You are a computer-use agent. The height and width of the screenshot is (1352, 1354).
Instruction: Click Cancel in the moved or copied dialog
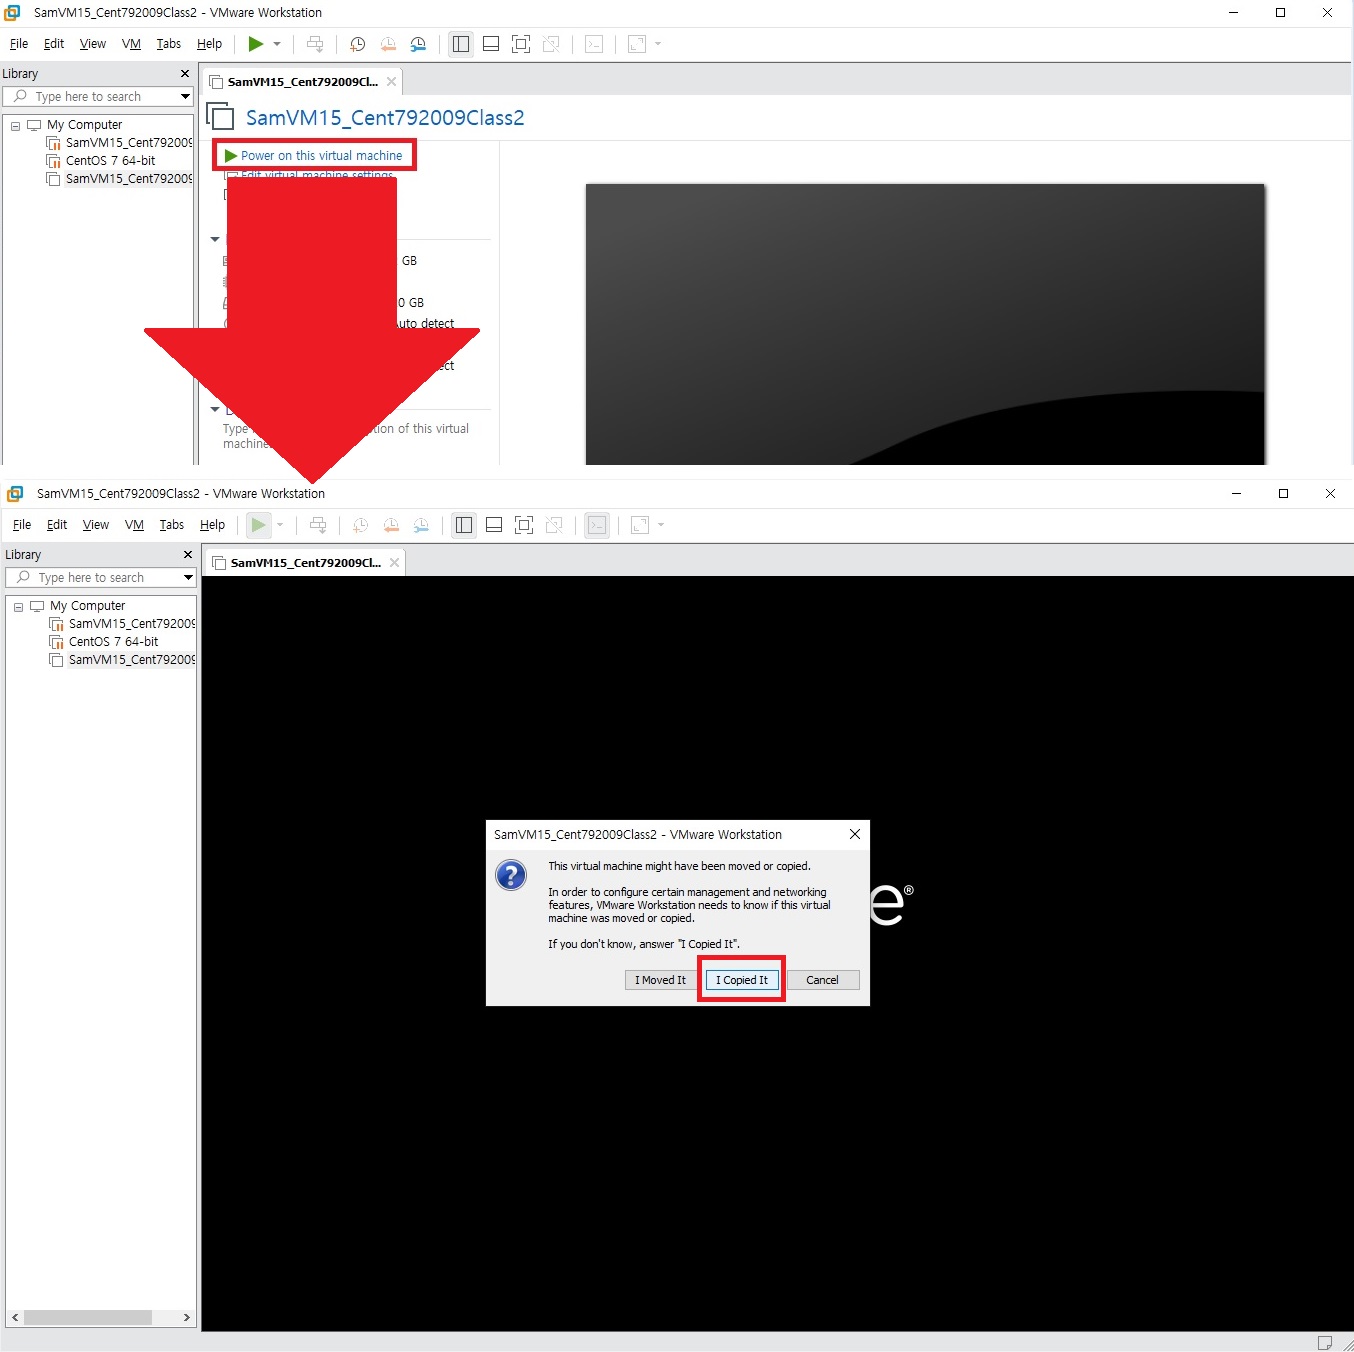[823, 980]
